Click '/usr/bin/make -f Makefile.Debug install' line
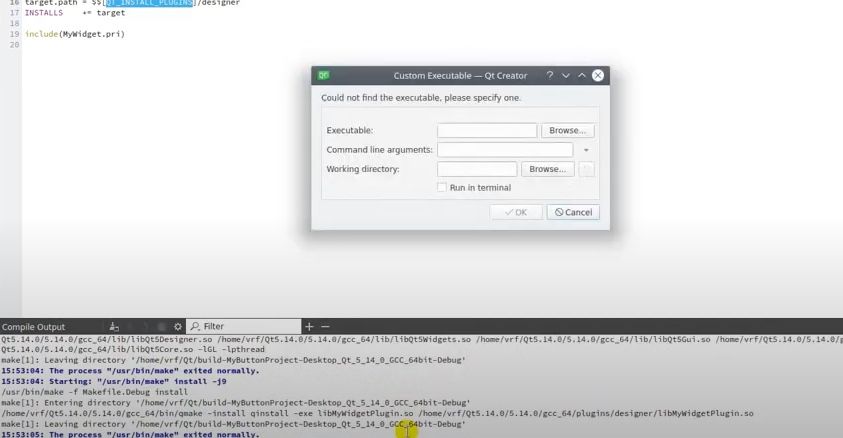843x438 pixels. tap(95, 392)
